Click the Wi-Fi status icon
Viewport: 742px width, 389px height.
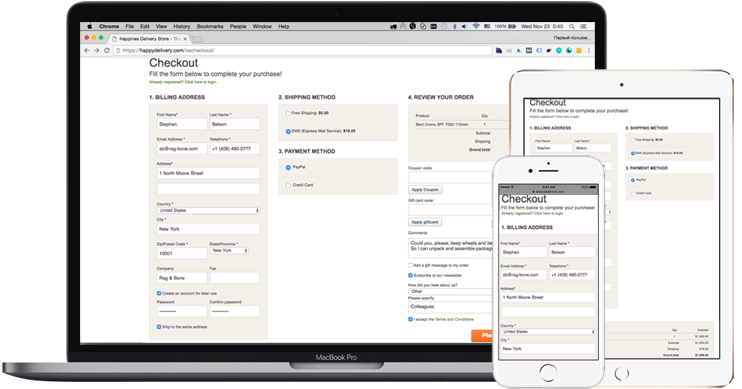[476, 27]
